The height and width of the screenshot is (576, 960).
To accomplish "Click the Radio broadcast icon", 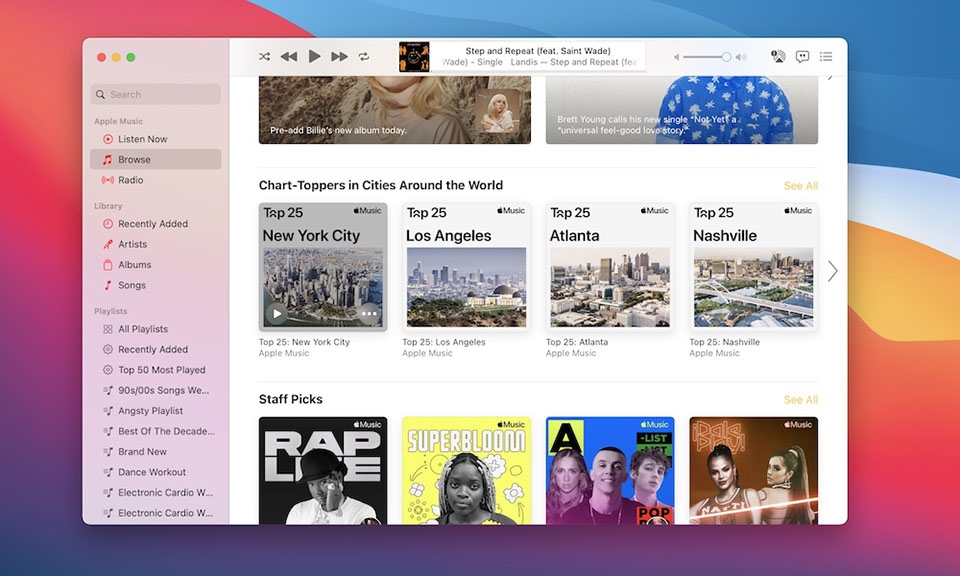I will 108,179.
